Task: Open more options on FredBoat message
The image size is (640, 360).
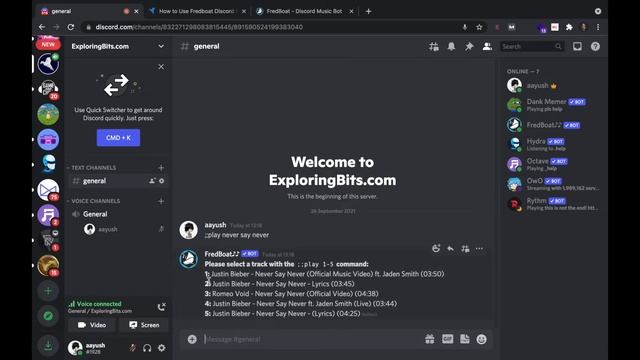Action: pyautogui.click(x=479, y=248)
